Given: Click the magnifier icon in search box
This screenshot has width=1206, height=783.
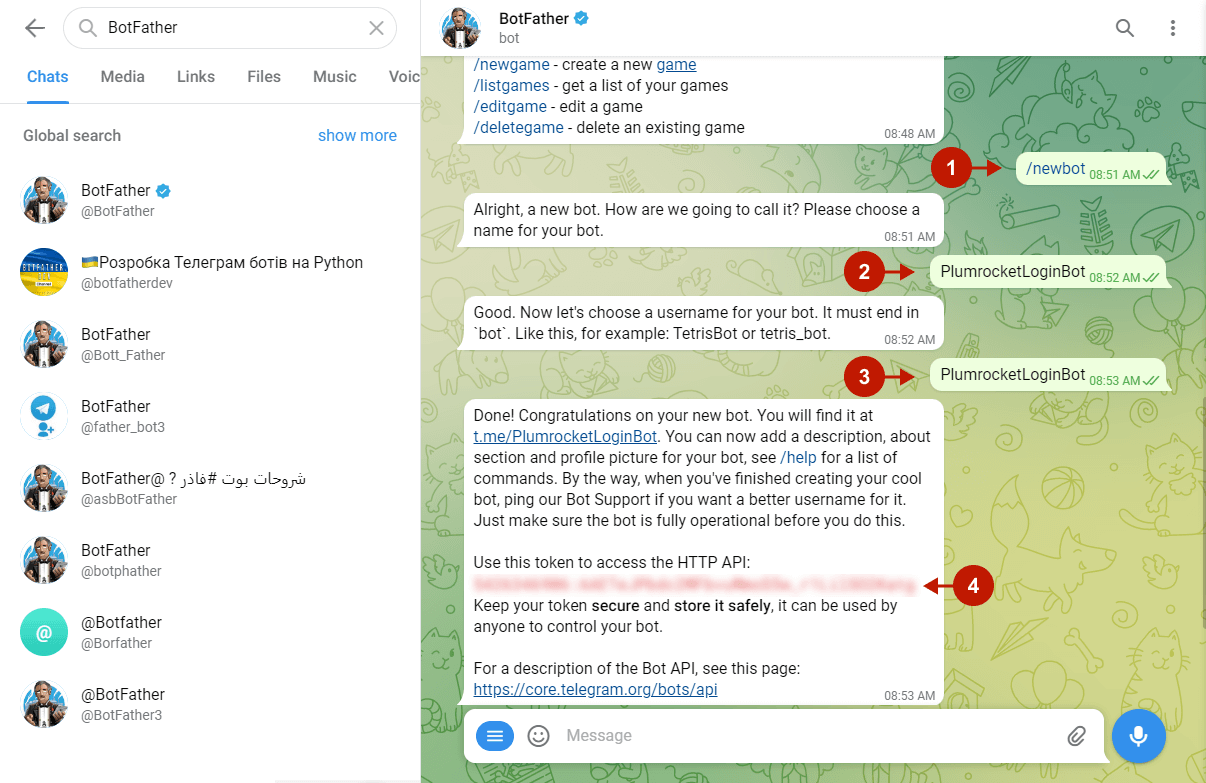Looking at the screenshot, I should (x=87, y=28).
